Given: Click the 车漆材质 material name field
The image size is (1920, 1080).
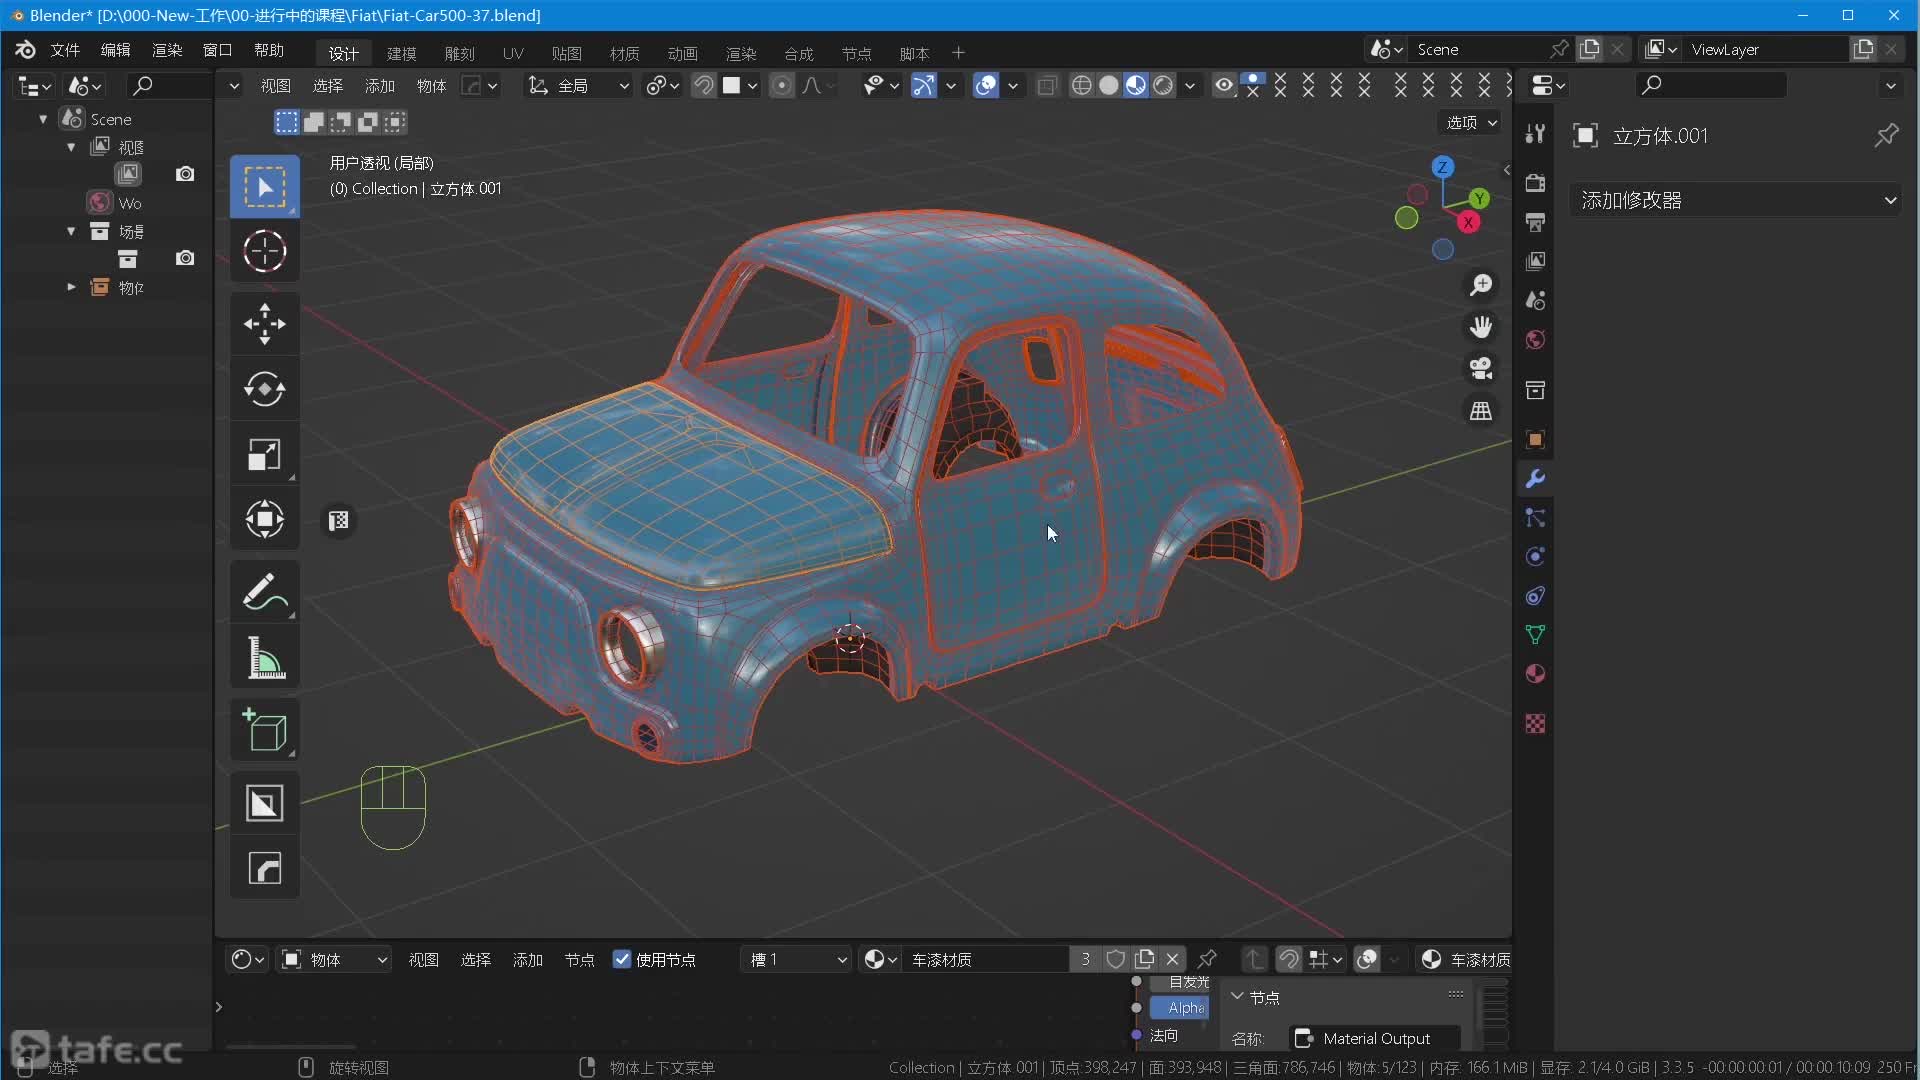Looking at the screenshot, I should click(x=986, y=960).
